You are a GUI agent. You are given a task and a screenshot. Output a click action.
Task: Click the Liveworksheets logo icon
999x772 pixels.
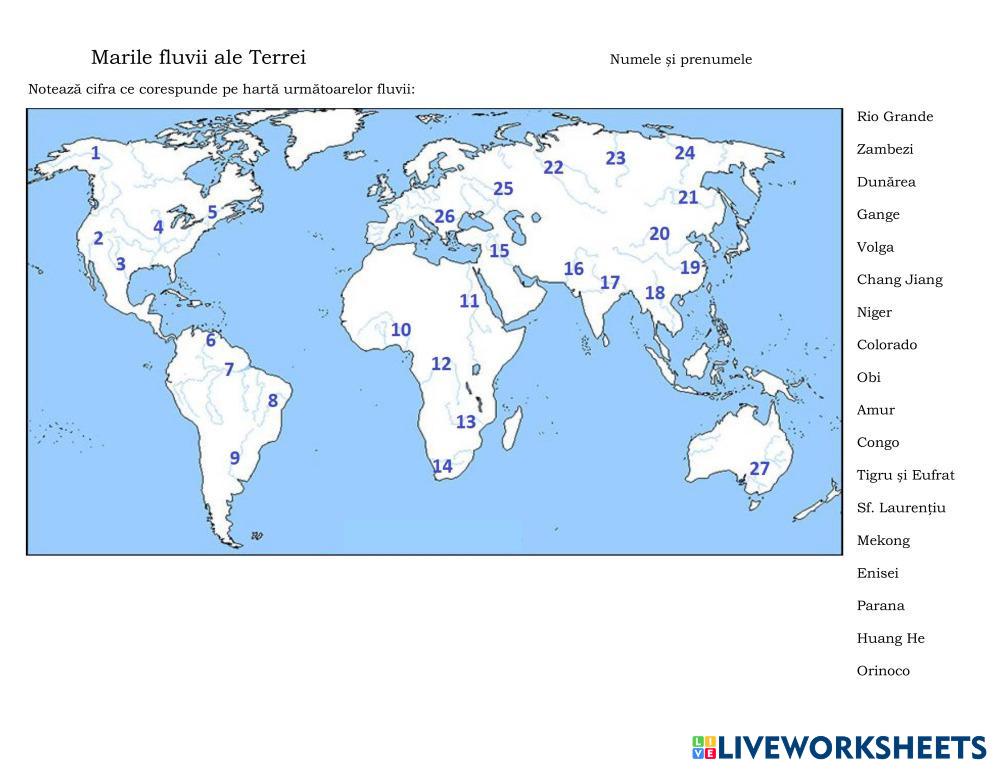coord(703,747)
